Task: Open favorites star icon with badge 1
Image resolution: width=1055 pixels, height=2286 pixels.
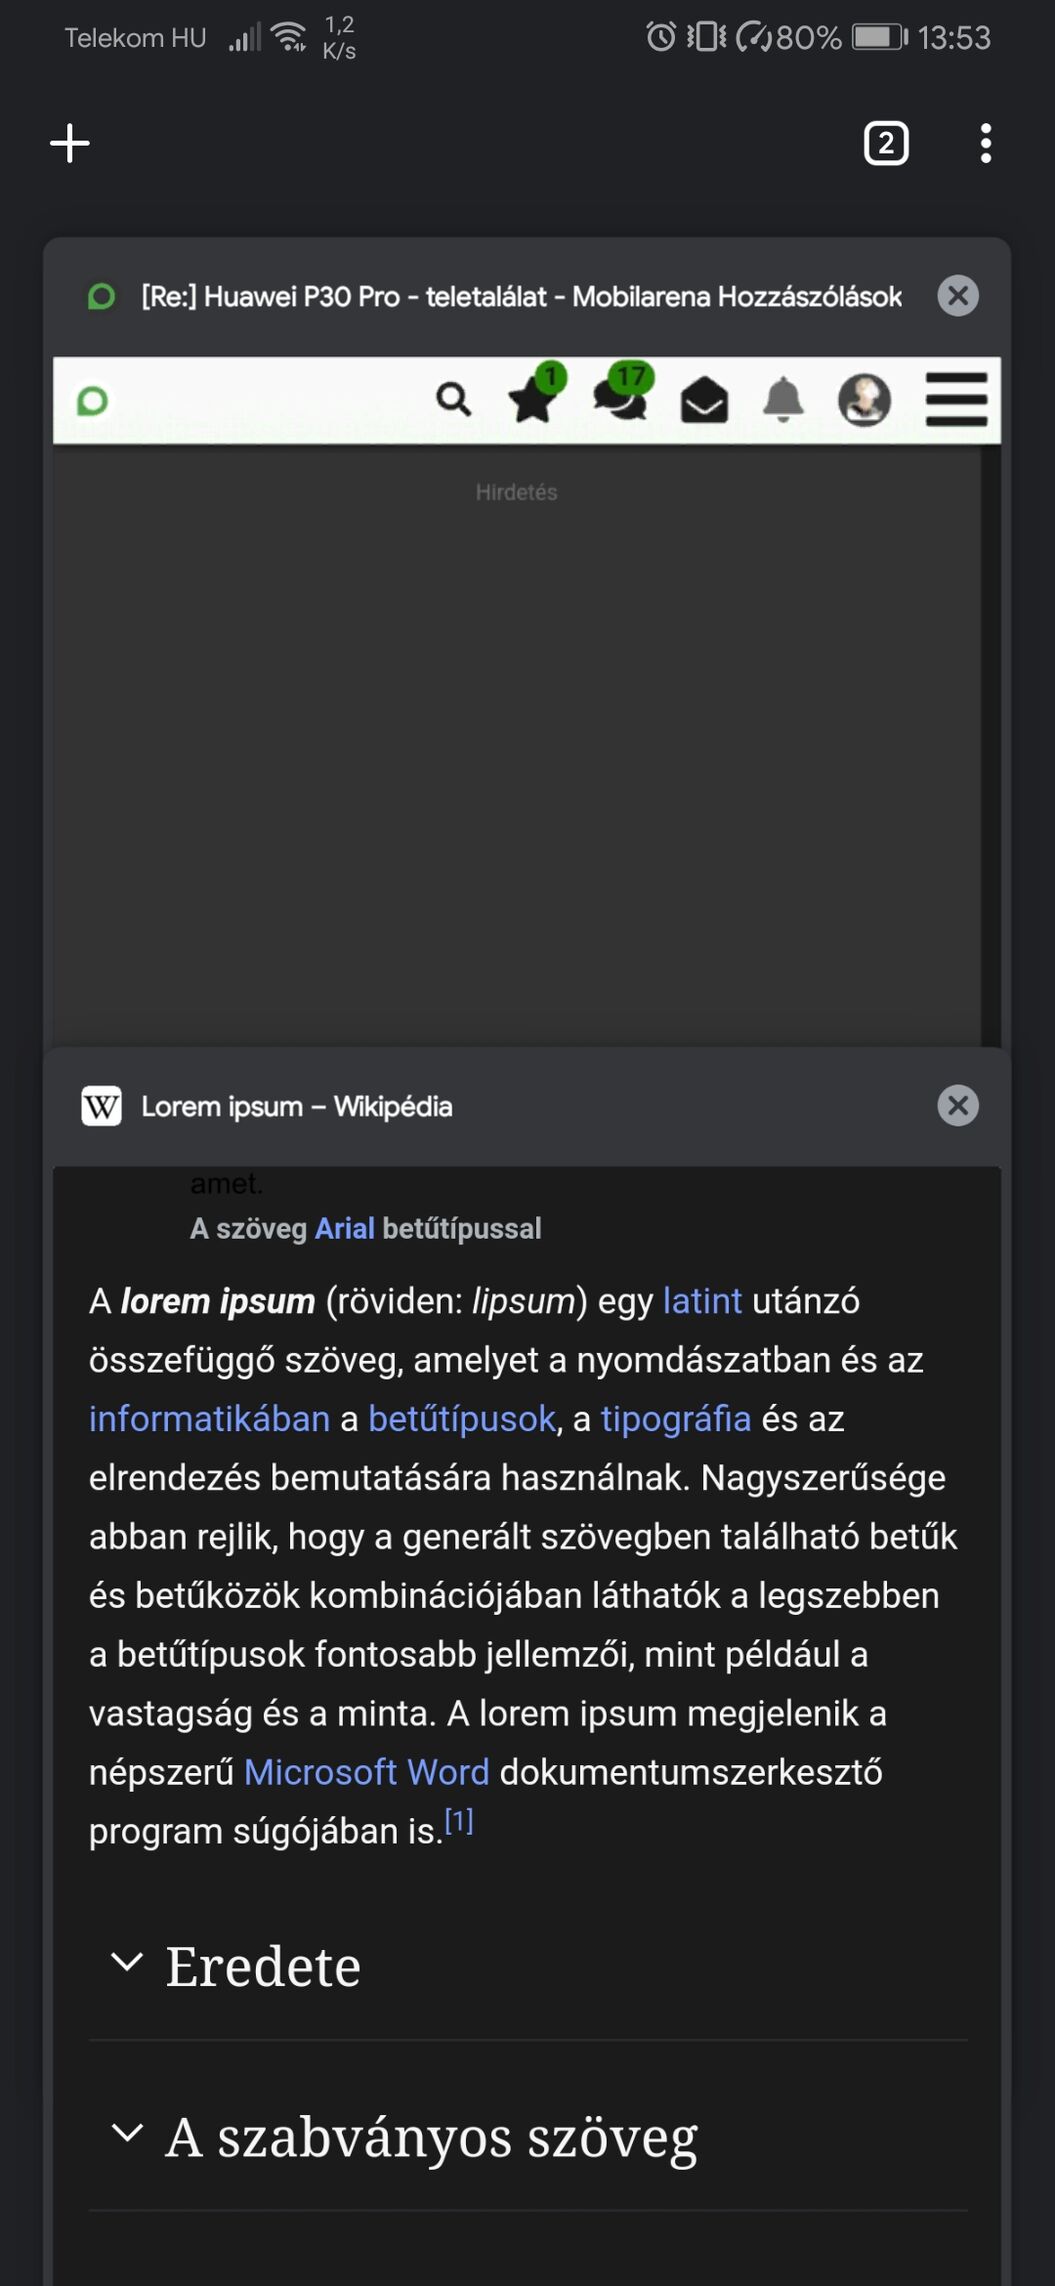Action: point(536,394)
